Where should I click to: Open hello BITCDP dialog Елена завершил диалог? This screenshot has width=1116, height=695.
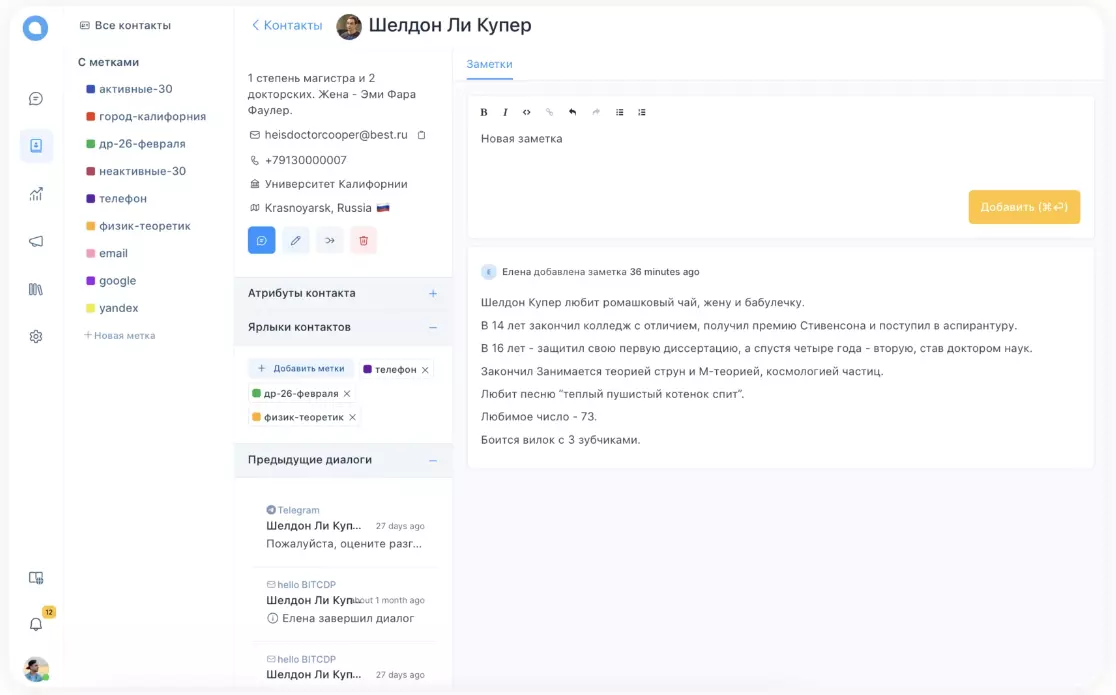coord(344,602)
